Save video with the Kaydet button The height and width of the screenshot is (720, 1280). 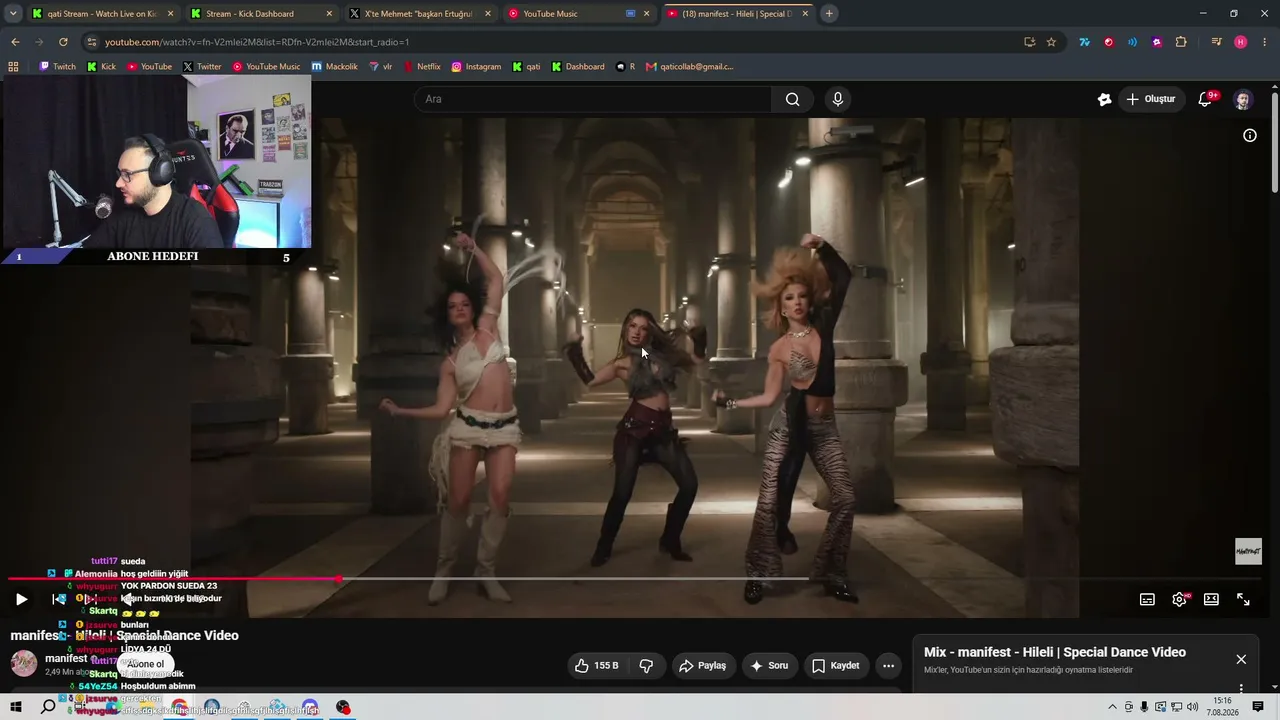[835, 665]
